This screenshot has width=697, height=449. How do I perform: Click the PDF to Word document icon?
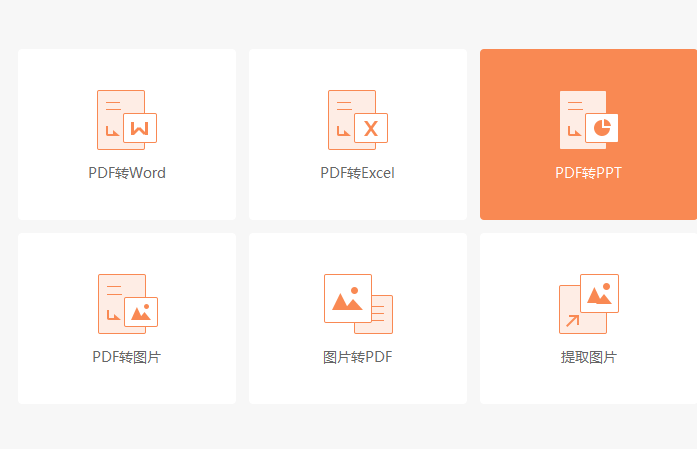[127, 120]
